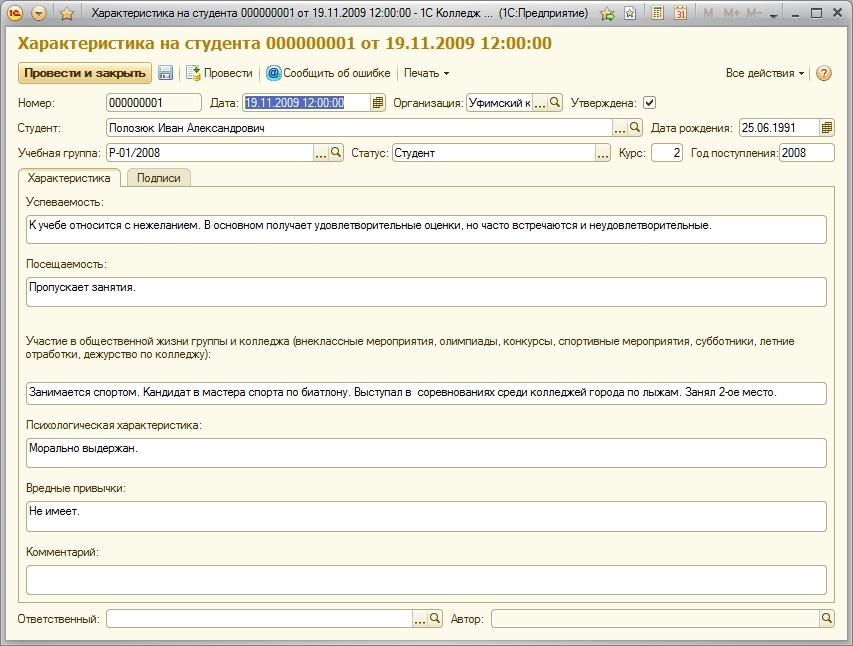Minimize the window

point(795,14)
